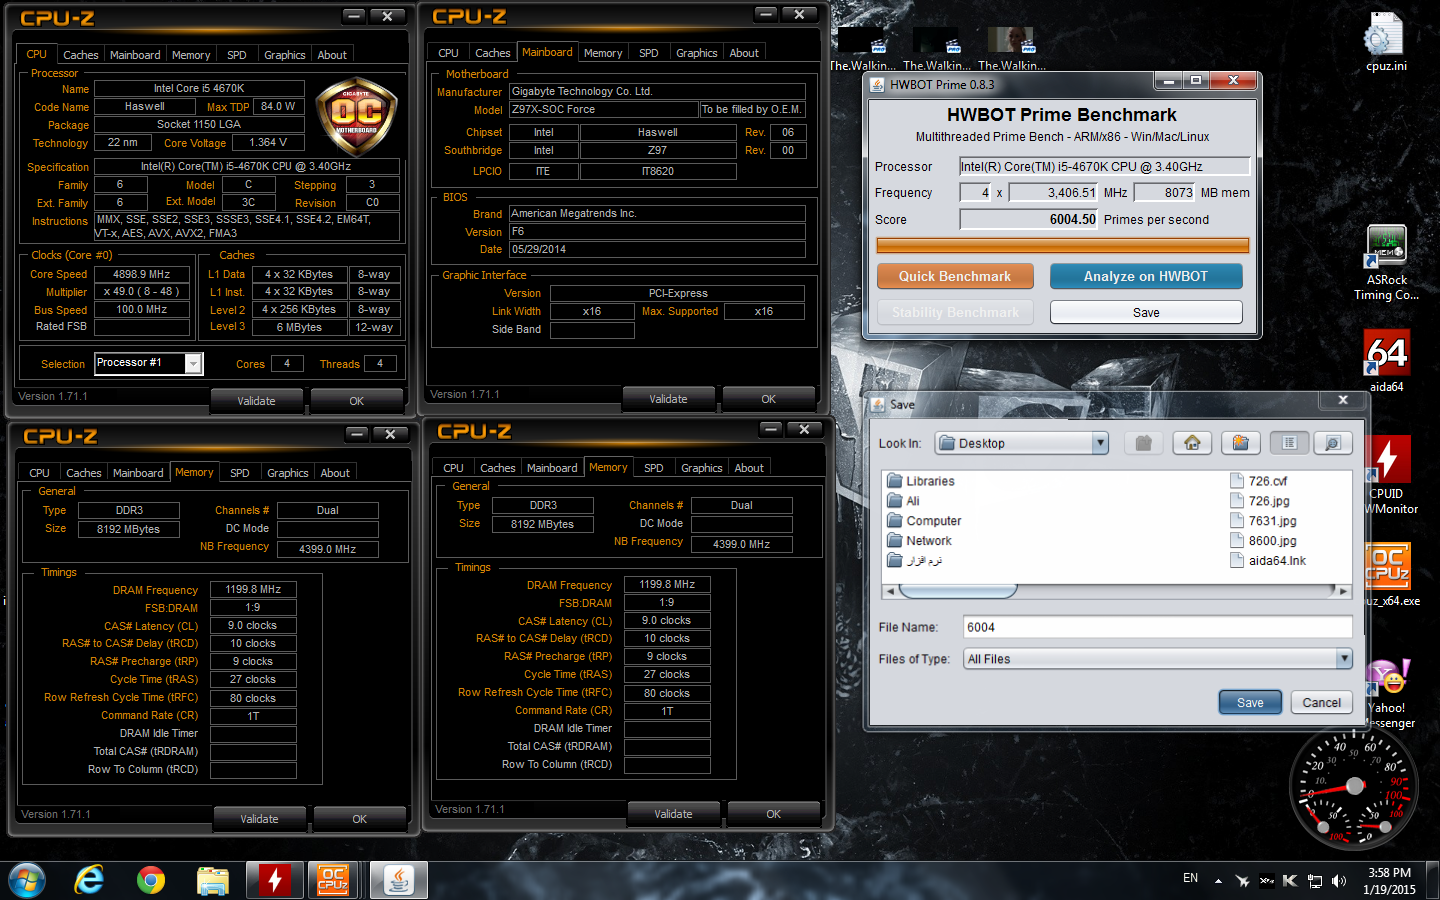
Task: Switch Save dialog to List view
Action: [x=1289, y=443]
